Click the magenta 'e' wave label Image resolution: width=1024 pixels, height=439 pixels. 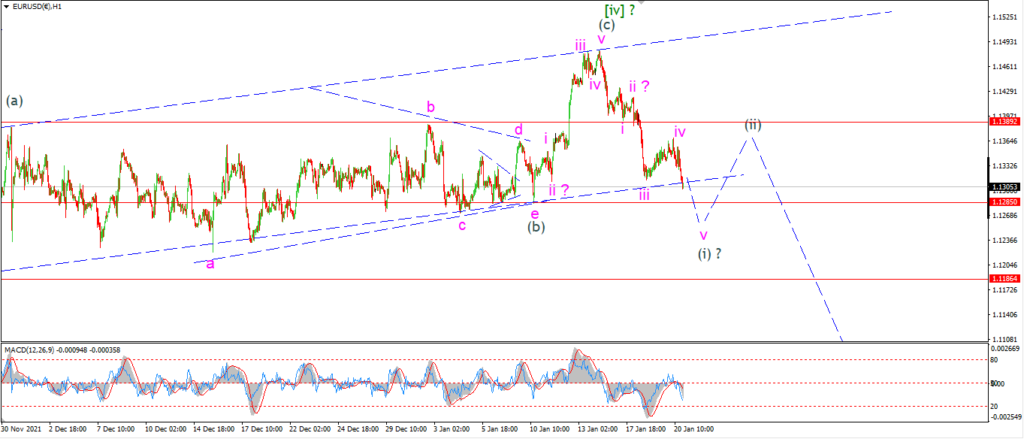tap(534, 213)
